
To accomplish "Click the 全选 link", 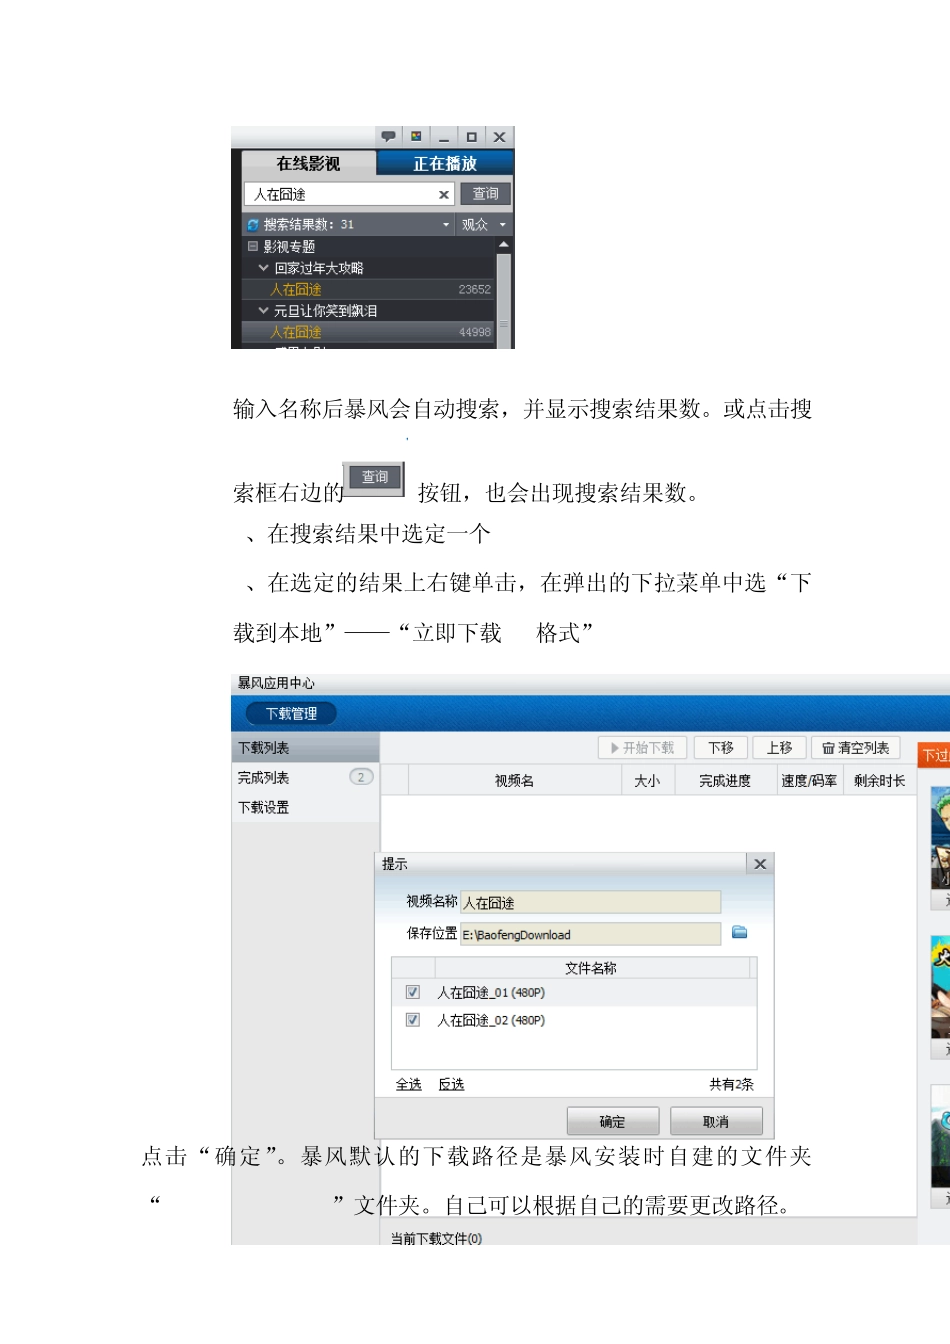I will click(x=408, y=1084).
